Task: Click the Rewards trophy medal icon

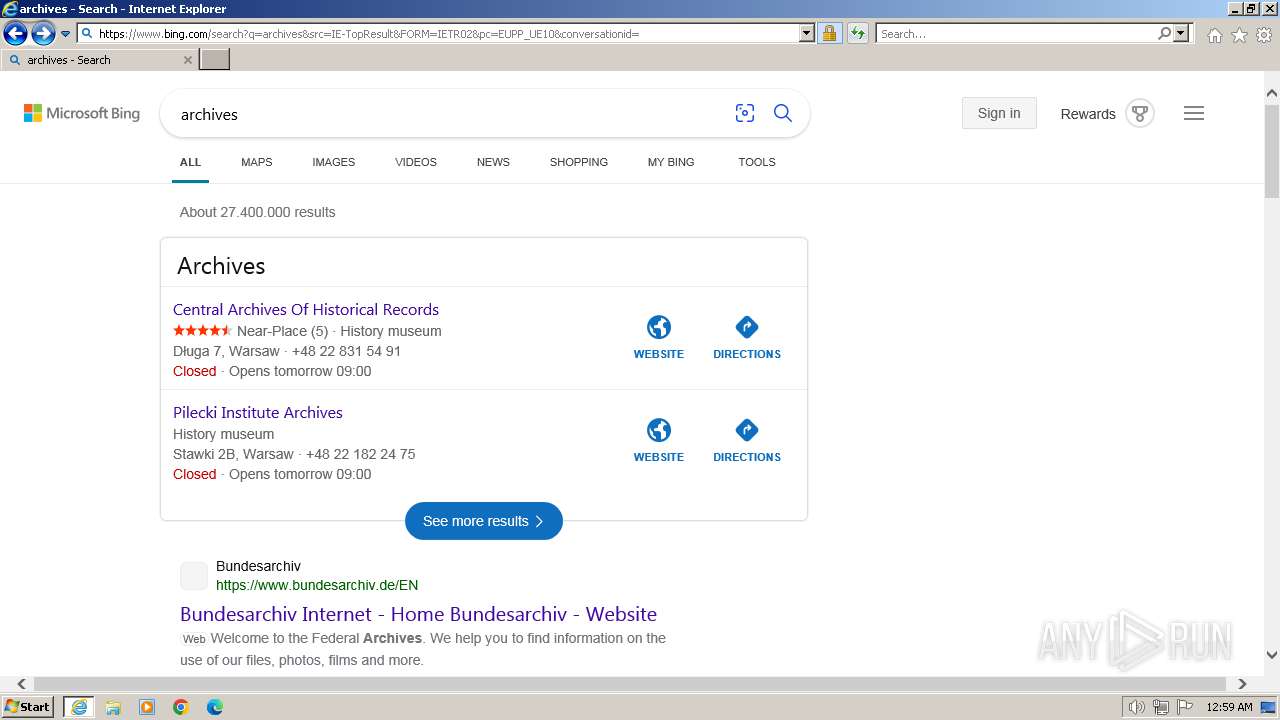Action: pos(1140,113)
